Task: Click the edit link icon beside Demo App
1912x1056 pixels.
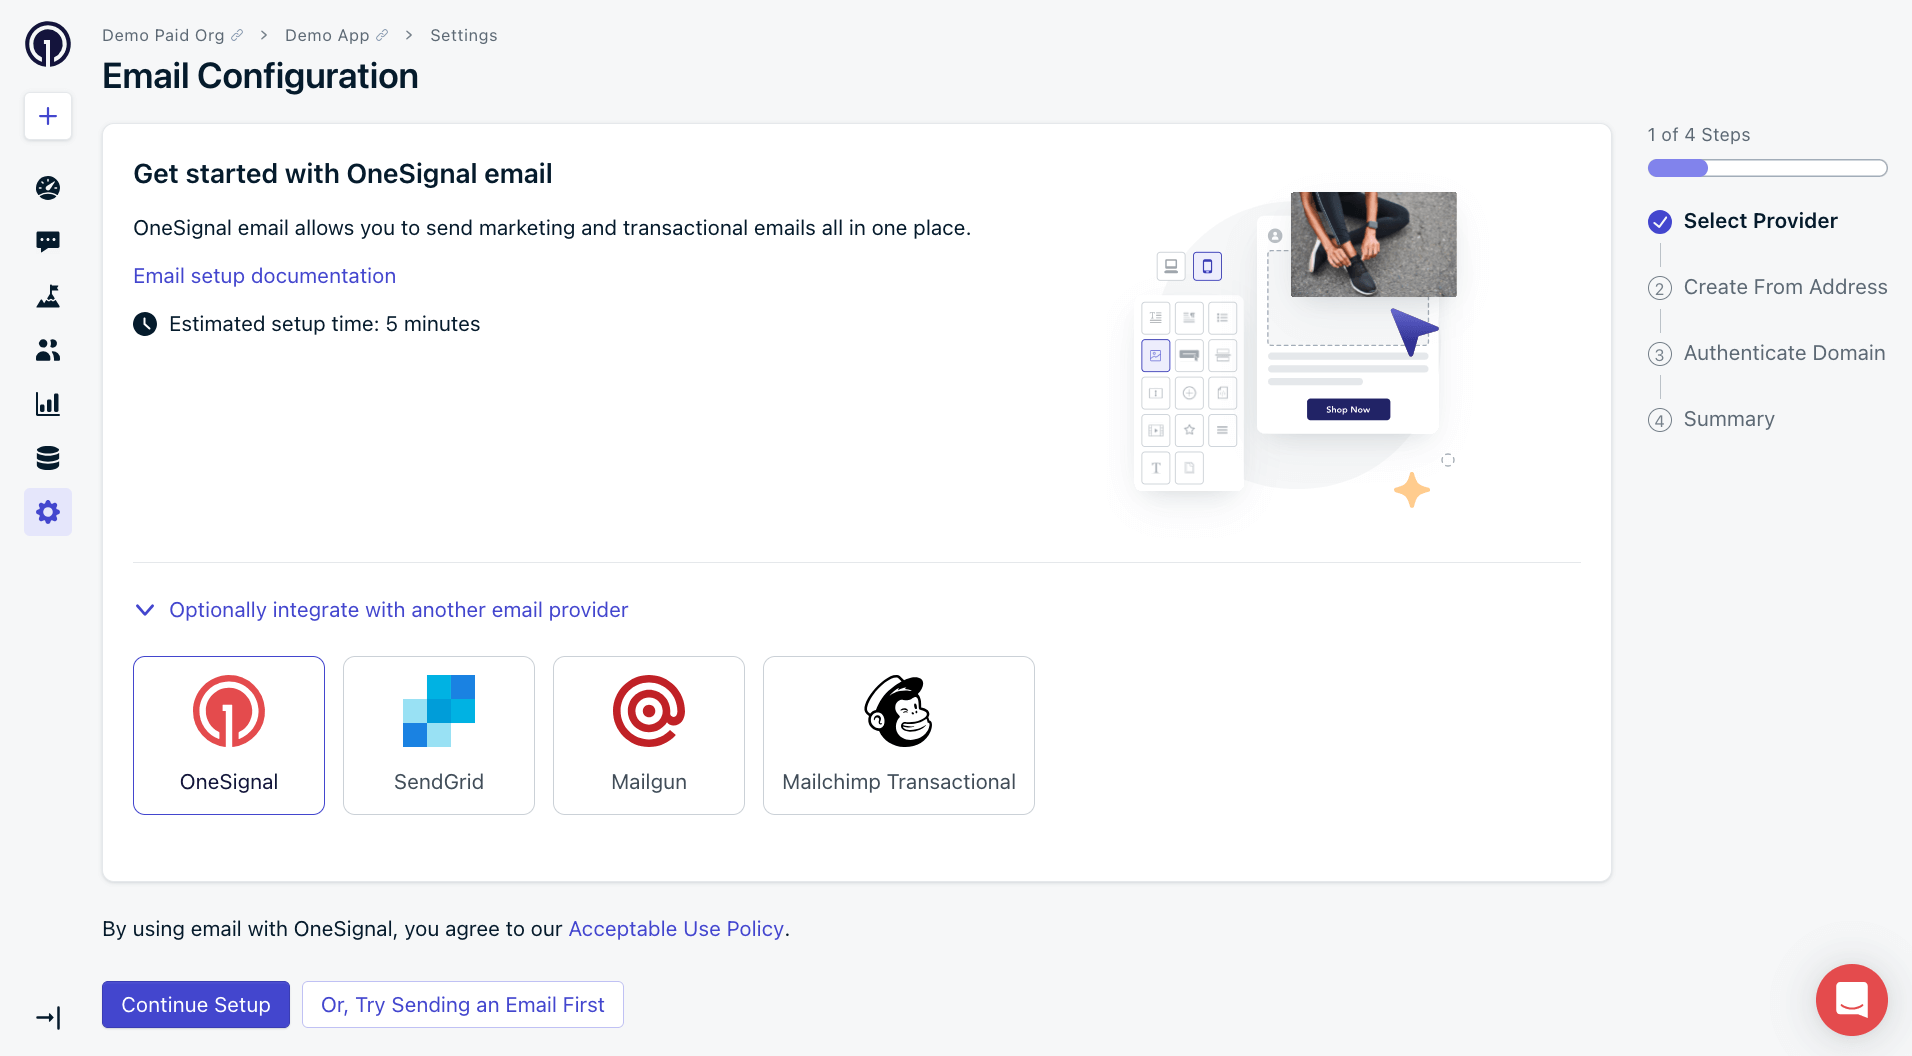Action: (382, 35)
